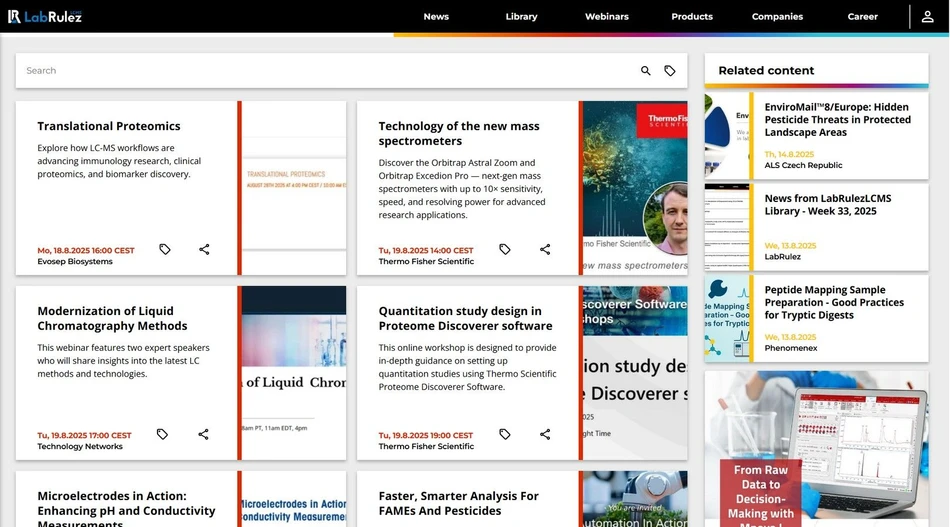Select Webinars in the top navigation
This screenshot has height=527, width=950.
click(x=607, y=17)
